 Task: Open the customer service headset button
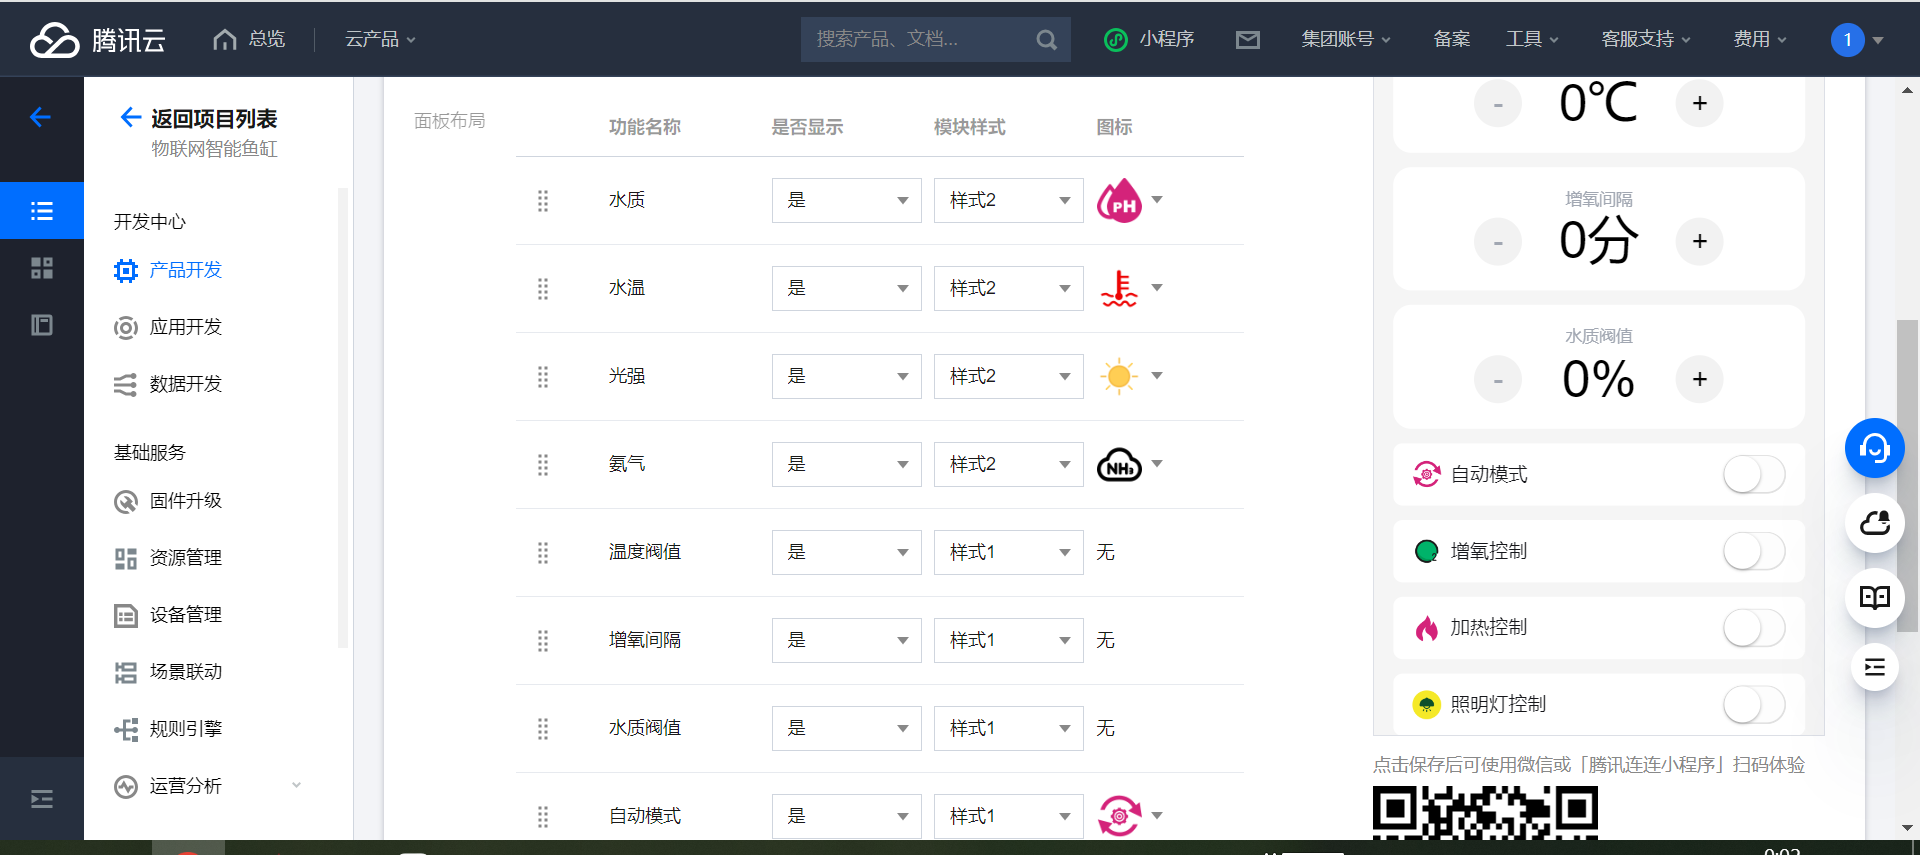1874,448
